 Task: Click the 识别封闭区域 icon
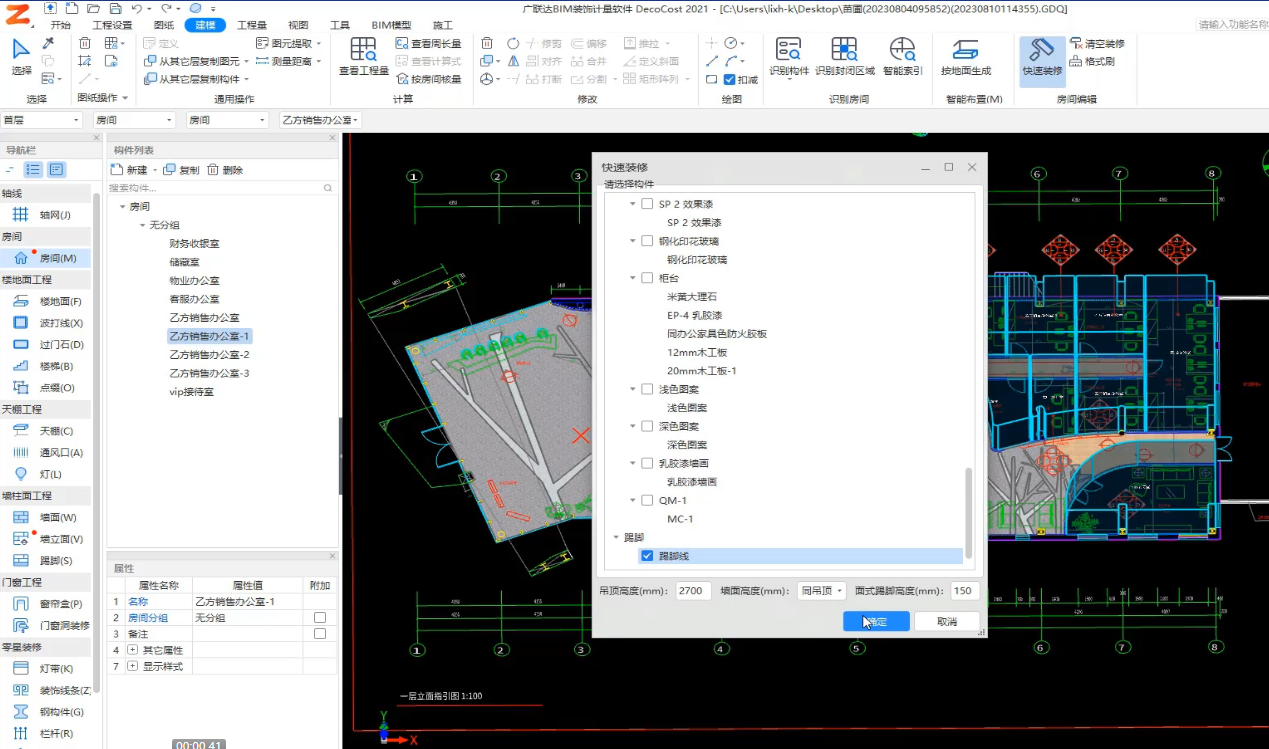[844, 50]
